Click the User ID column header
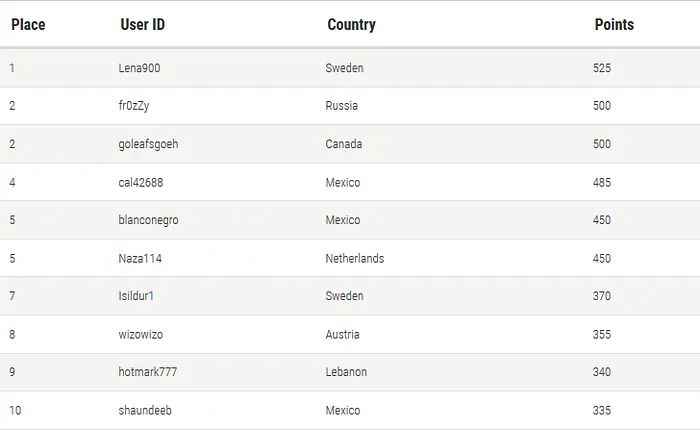 coord(142,25)
